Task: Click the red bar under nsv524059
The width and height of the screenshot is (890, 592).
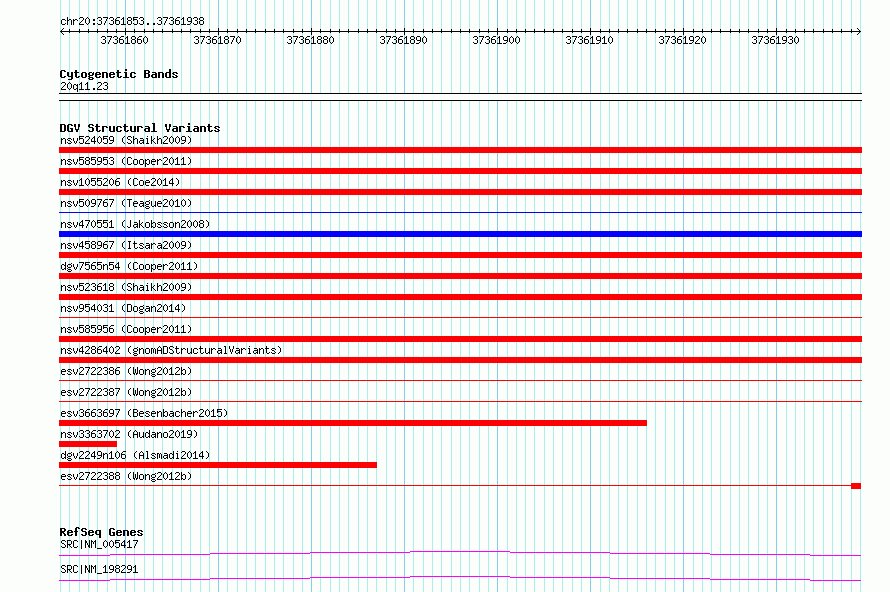Action: [x=460, y=150]
